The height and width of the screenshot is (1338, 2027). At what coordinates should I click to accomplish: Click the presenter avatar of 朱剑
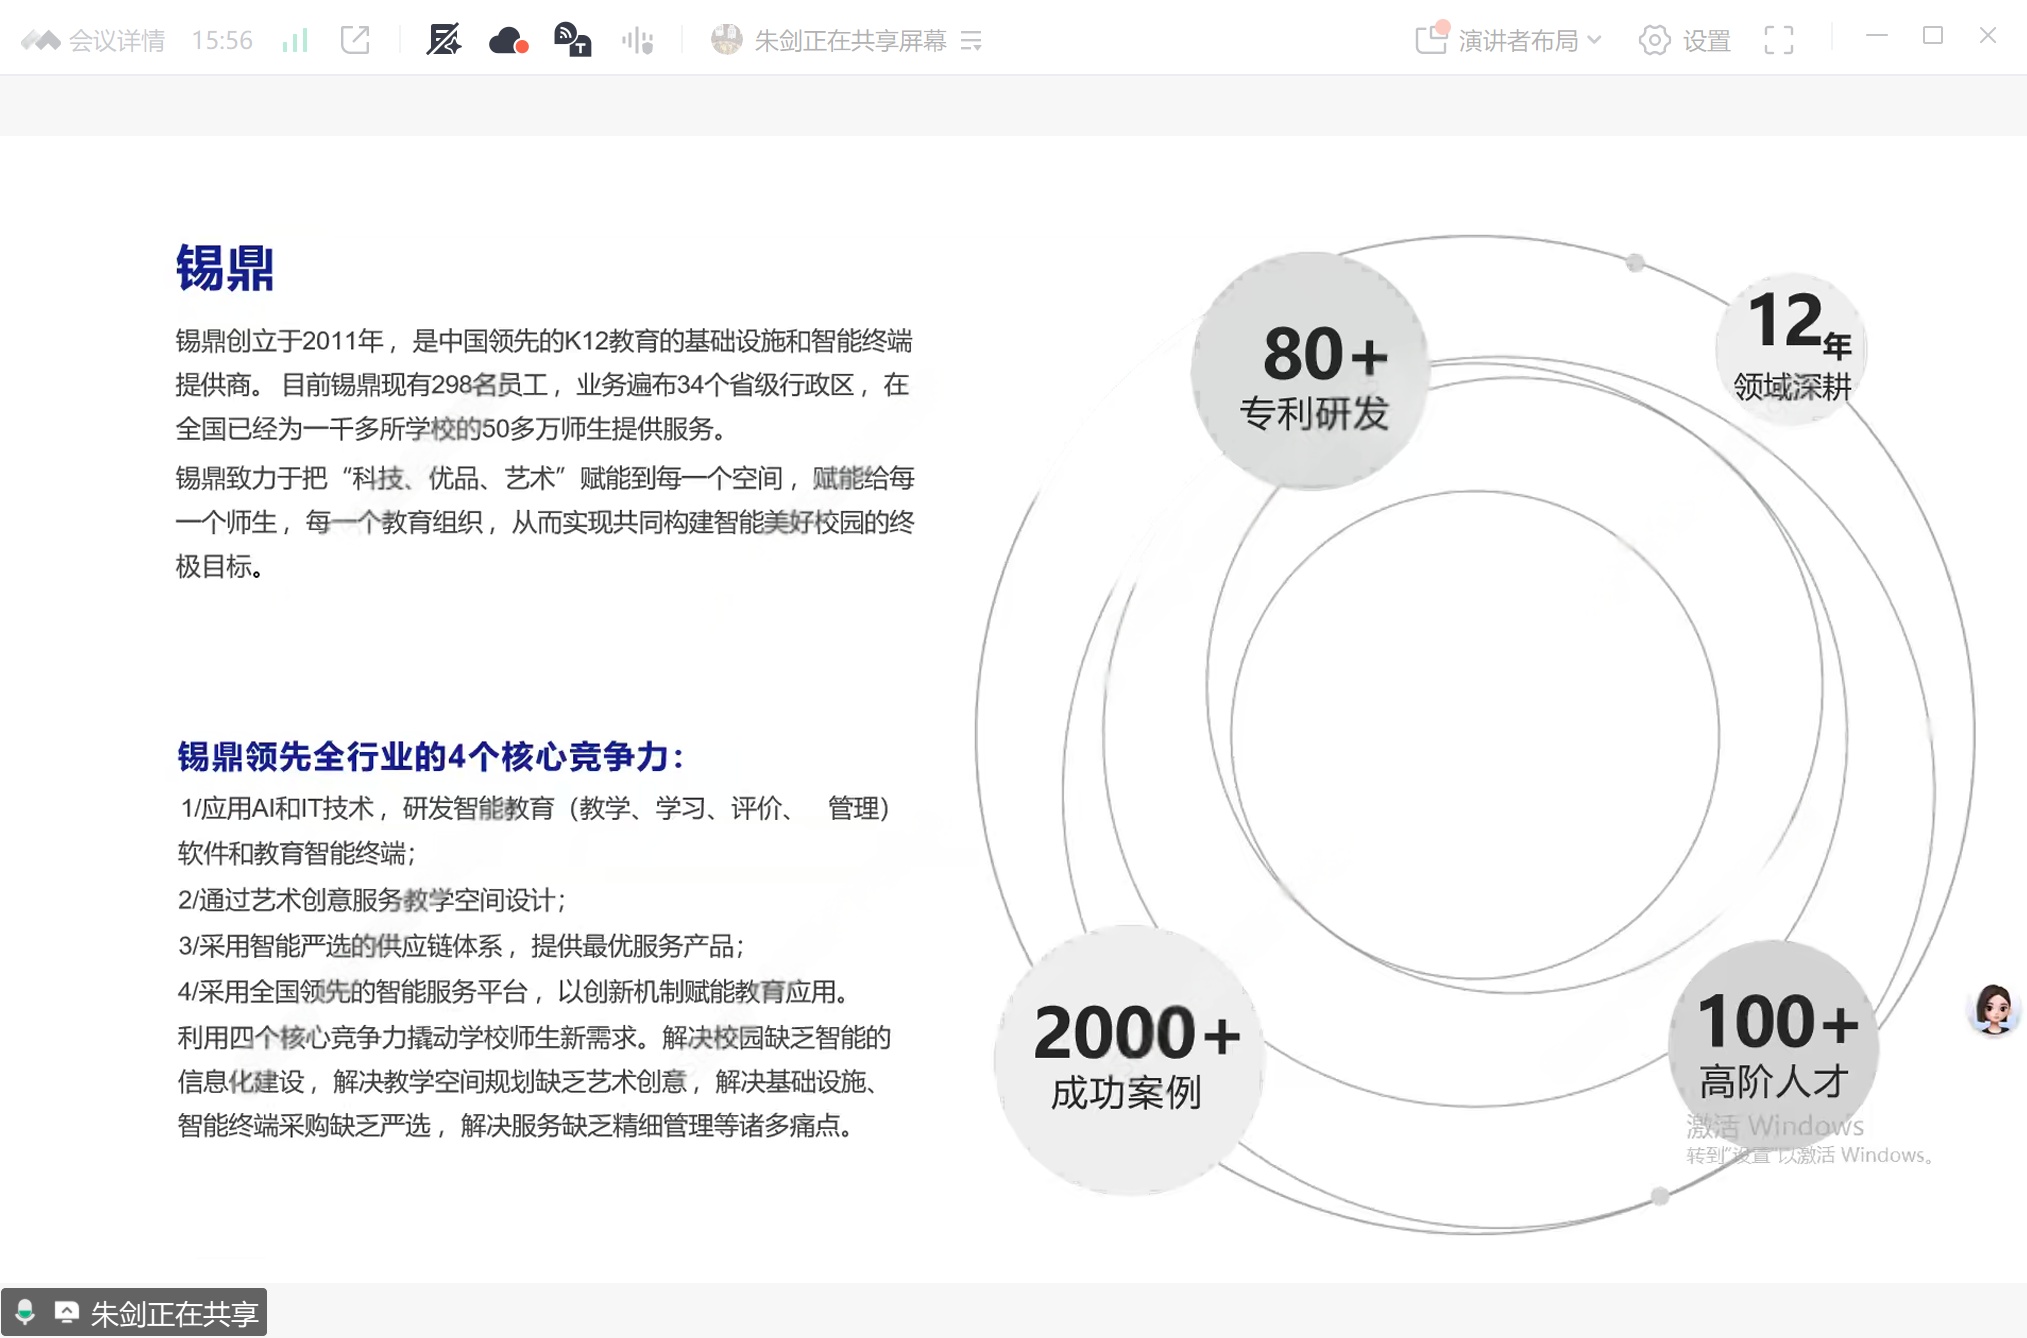726,40
